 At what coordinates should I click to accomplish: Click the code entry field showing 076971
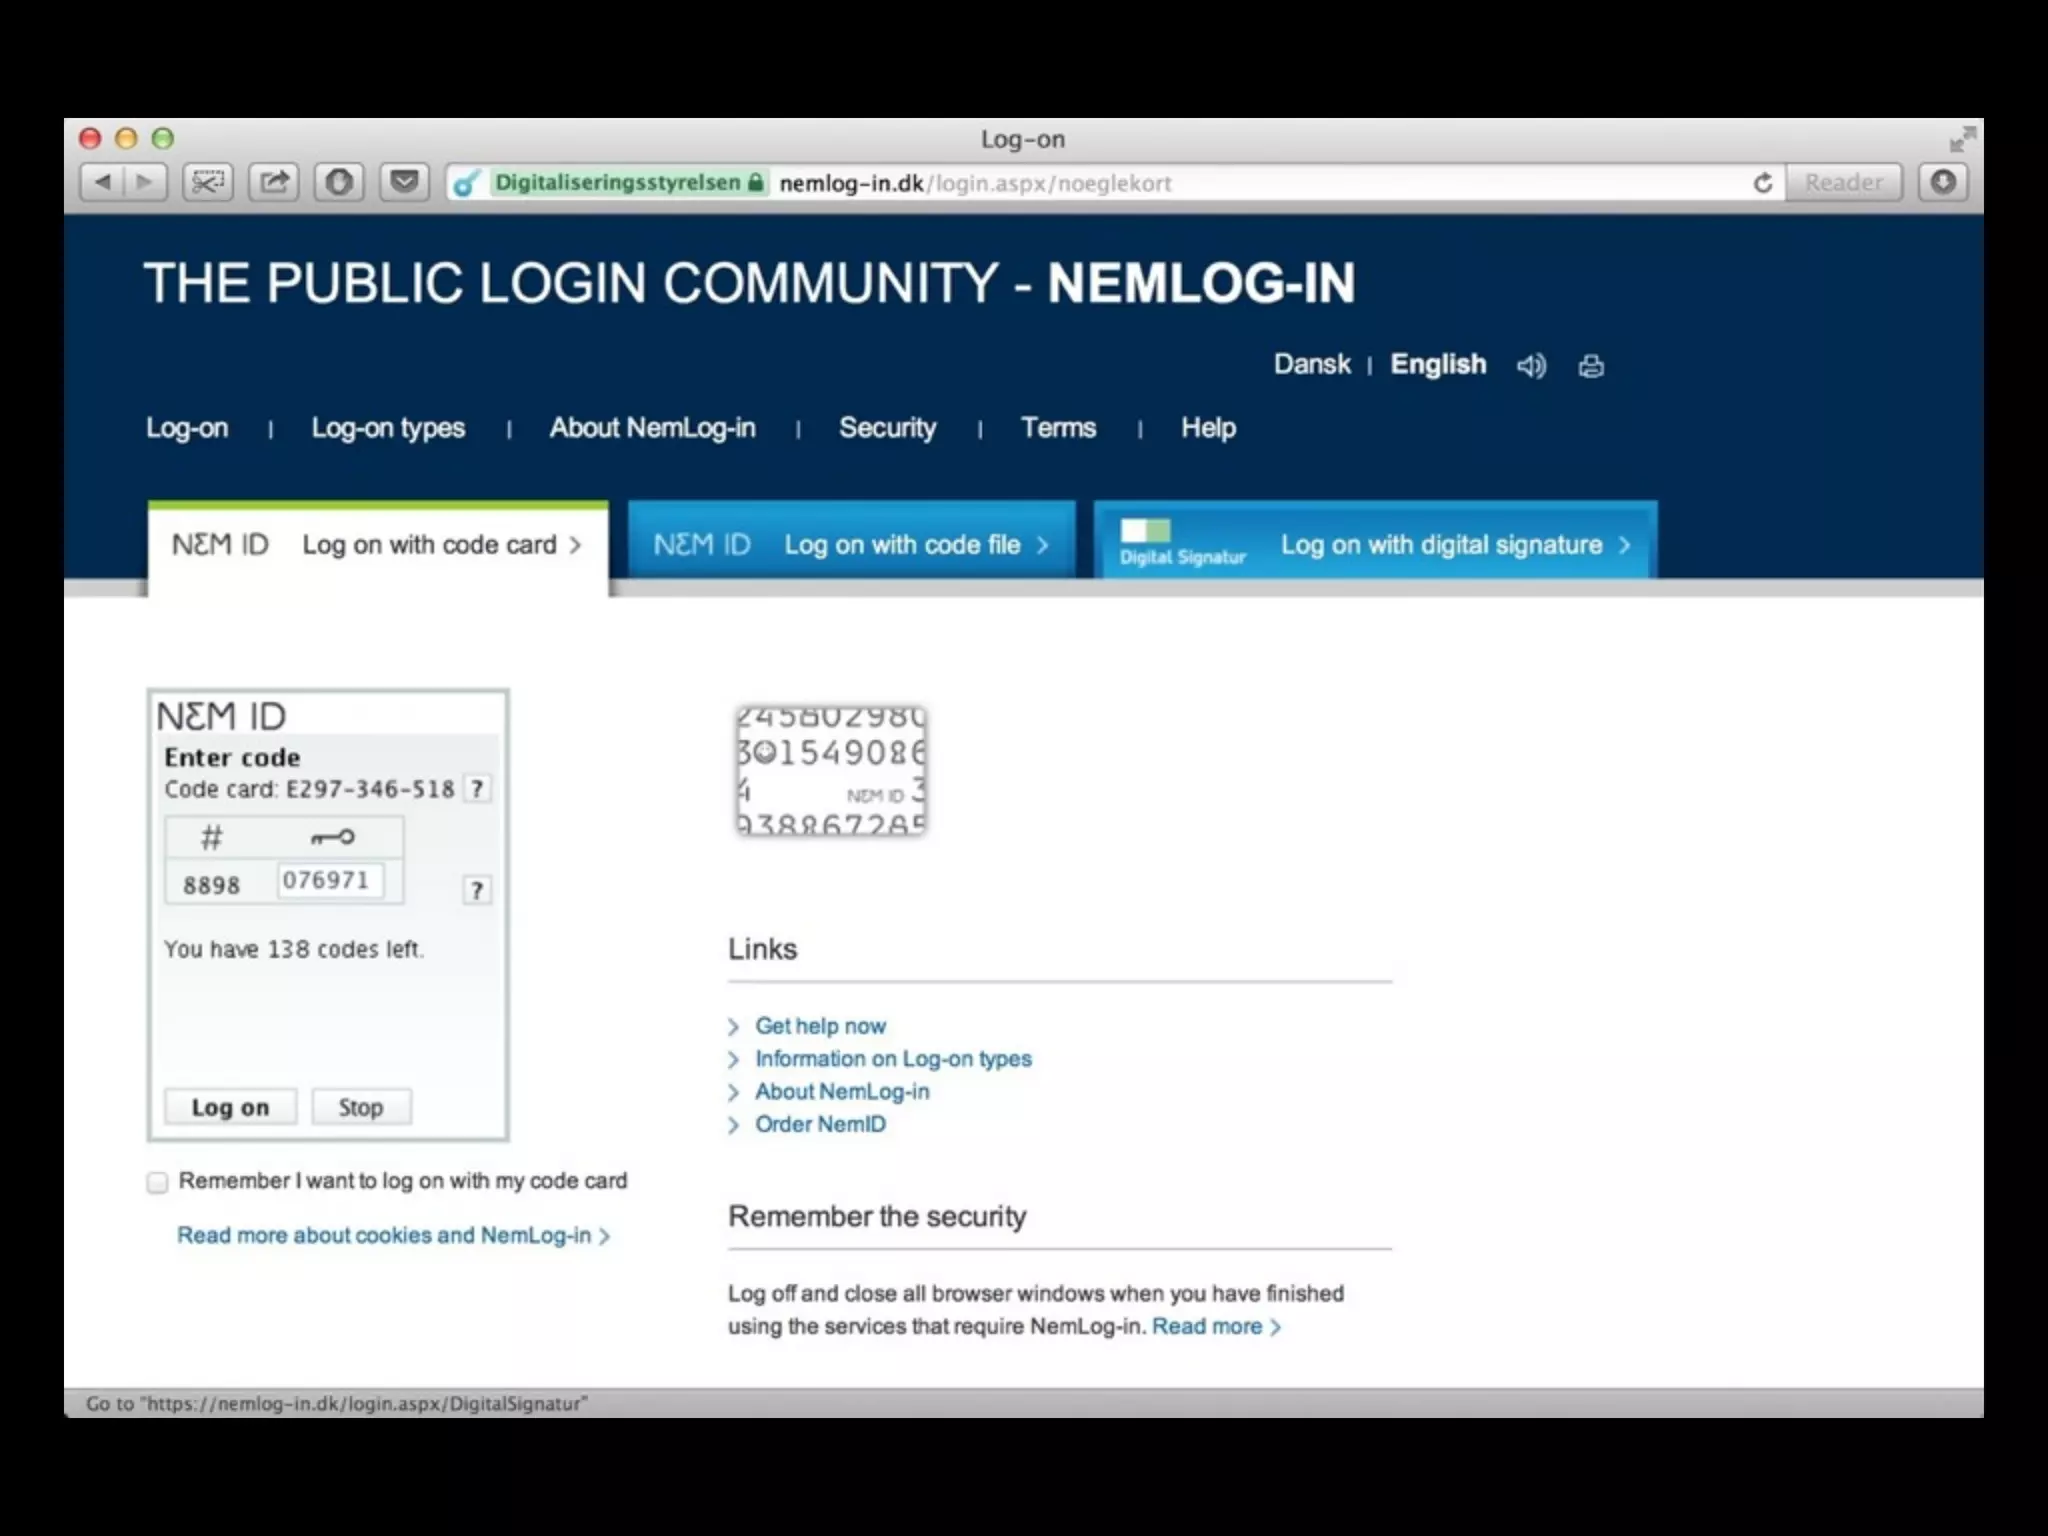tap(329, 881)
